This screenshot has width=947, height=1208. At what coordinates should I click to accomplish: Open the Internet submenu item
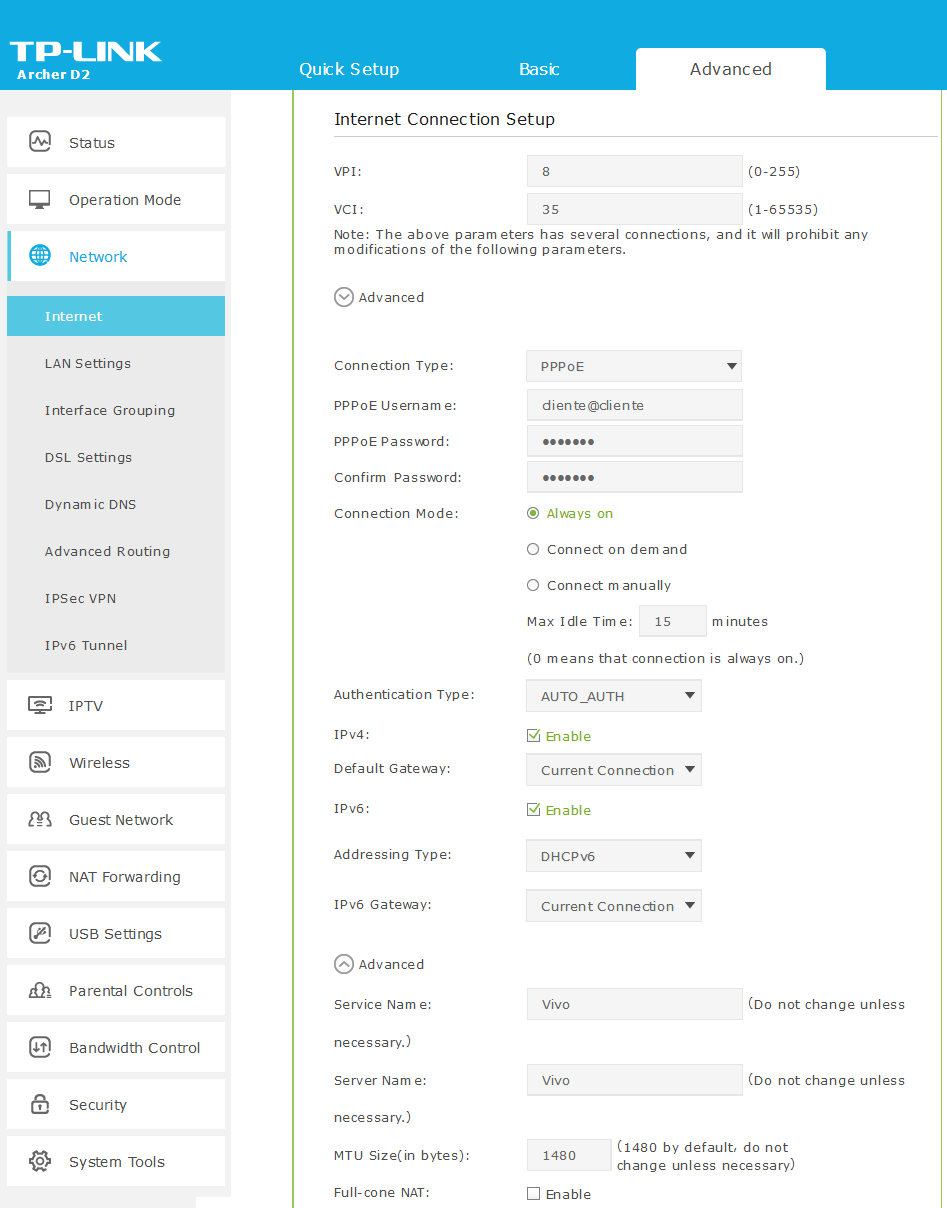tap(116, 316)
